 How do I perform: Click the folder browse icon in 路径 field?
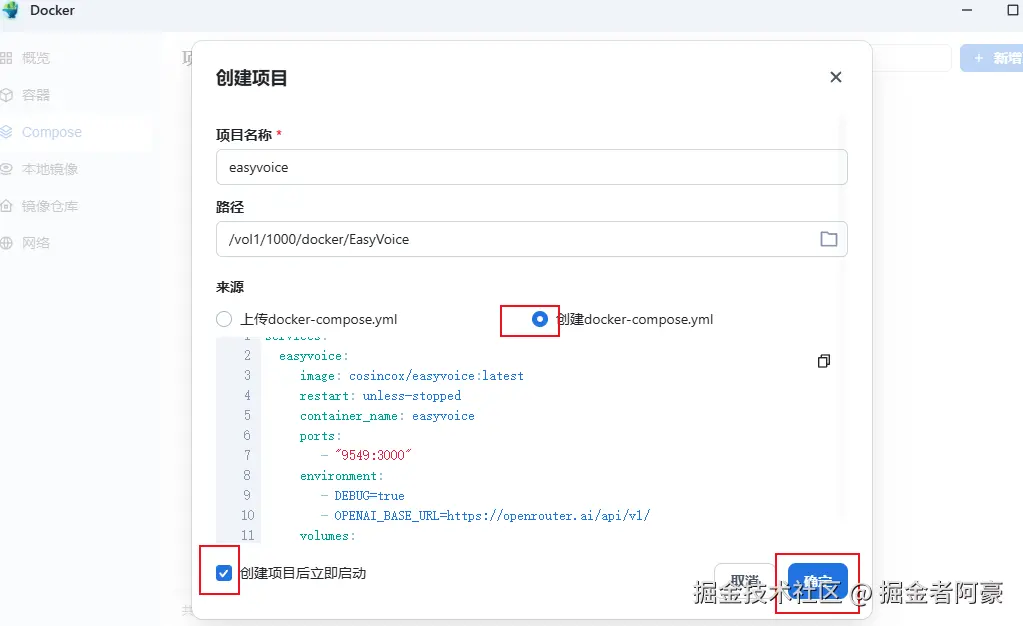tap(829, 239)
